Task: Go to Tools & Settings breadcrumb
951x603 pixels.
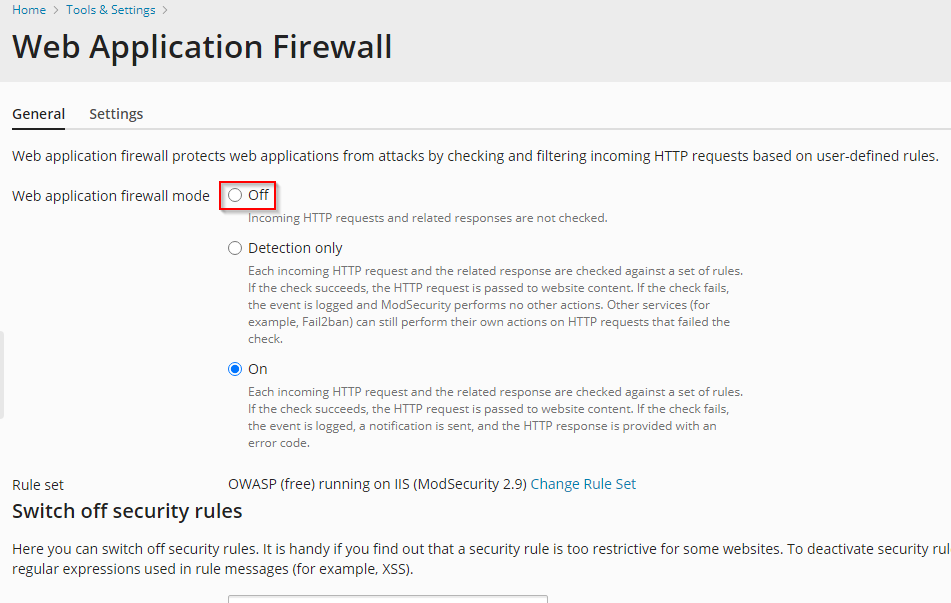Action: pyautogui.click(x=110, y=10)
